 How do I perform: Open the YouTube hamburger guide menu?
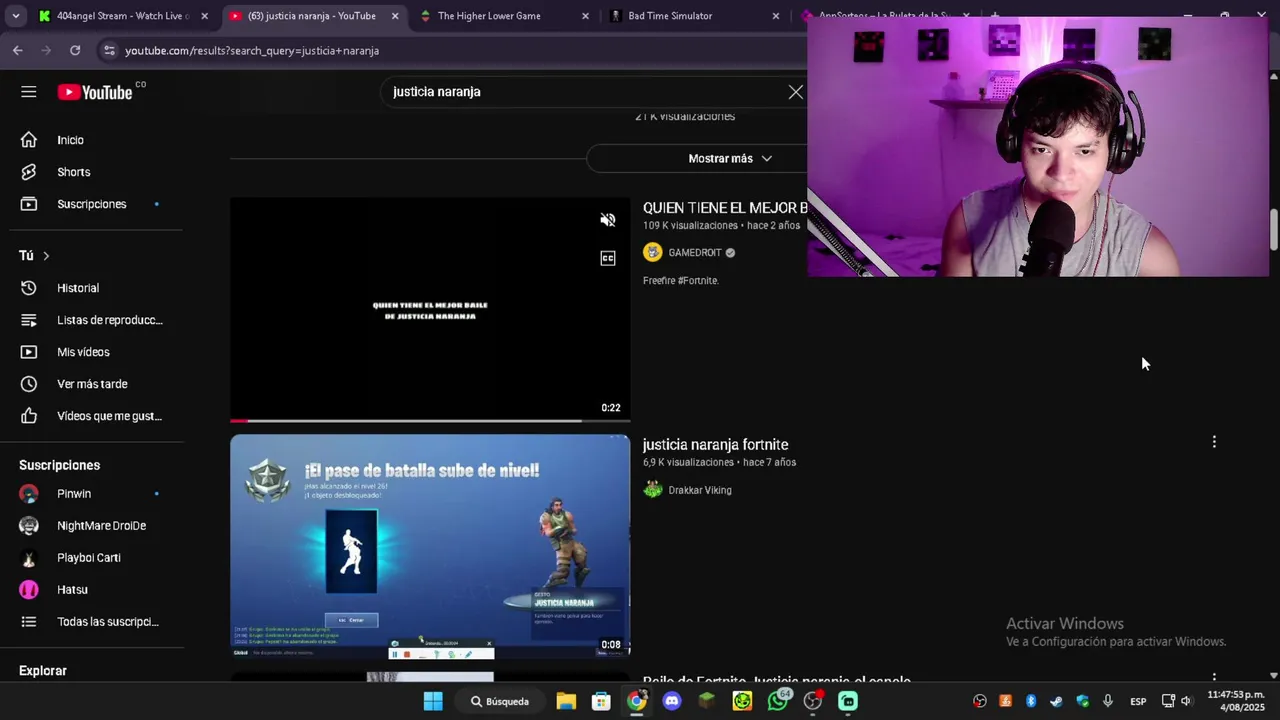tap(29, 92)
